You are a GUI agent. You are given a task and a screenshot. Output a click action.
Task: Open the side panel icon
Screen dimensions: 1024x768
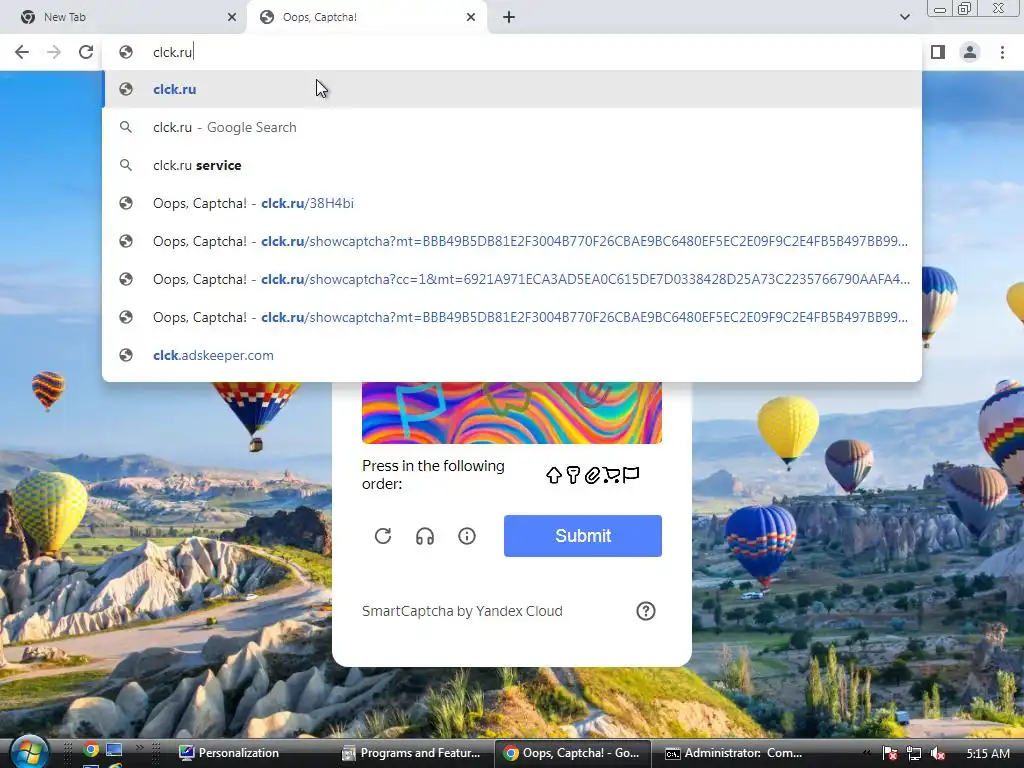pos(938,52)
